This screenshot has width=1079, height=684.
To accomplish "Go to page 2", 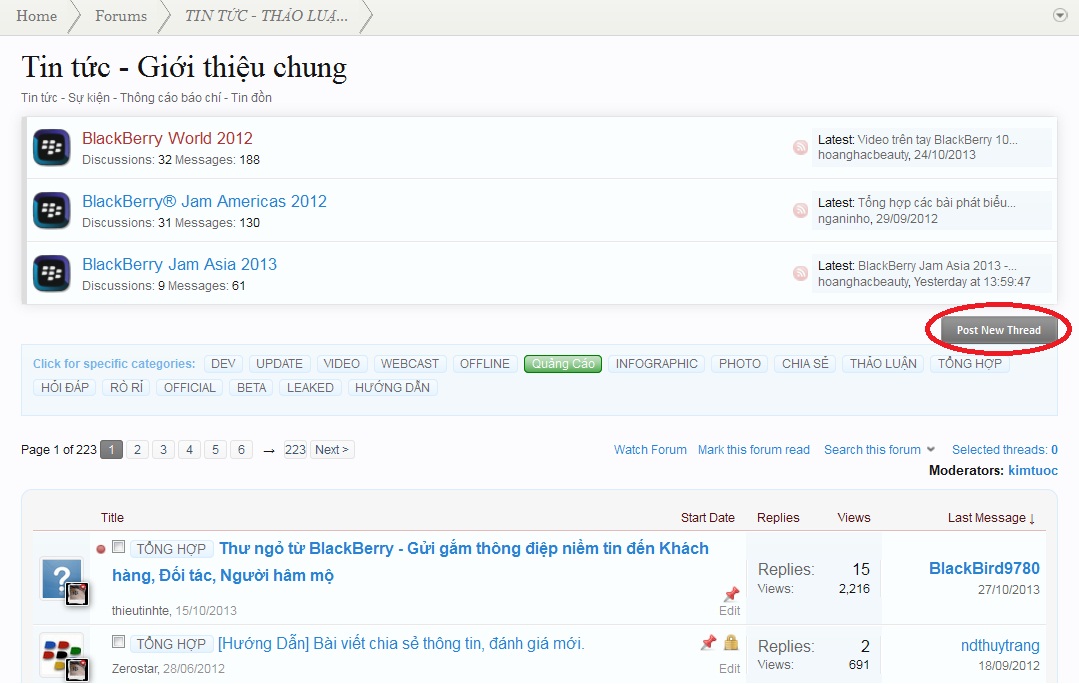I will (x=138, y=449).
